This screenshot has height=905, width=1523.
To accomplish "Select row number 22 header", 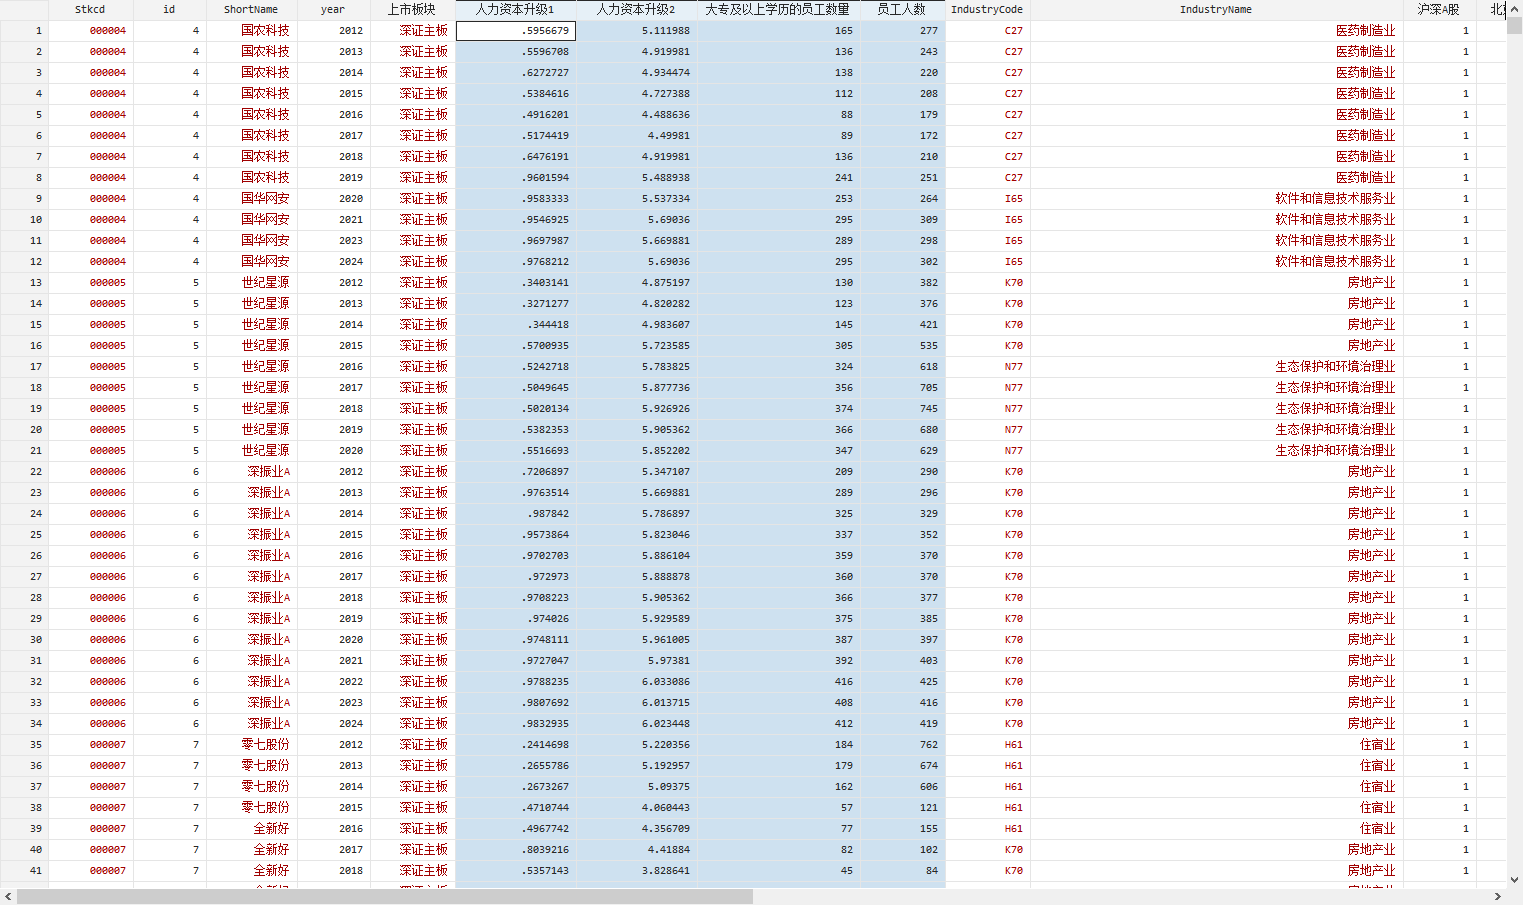I will tap(24, 471).
